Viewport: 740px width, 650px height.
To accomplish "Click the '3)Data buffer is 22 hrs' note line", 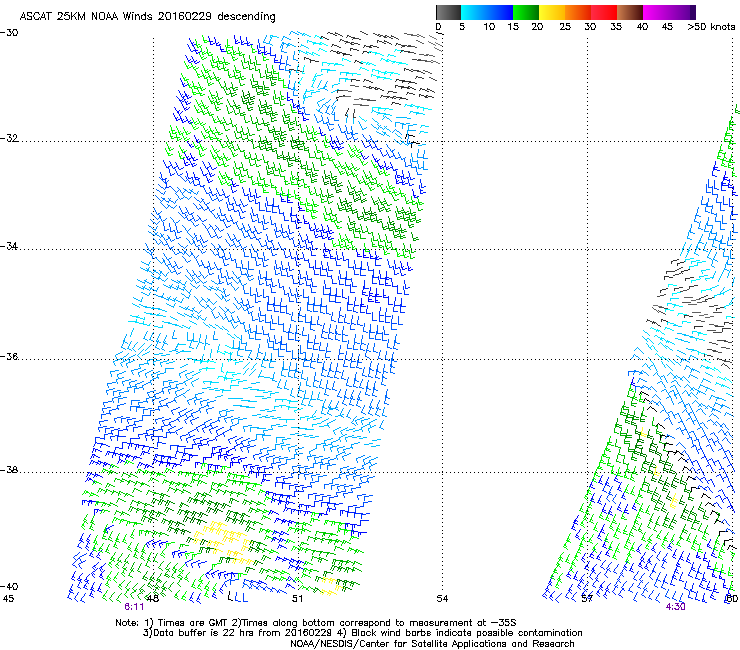I will pyautogui.click(x=362, y=633).
